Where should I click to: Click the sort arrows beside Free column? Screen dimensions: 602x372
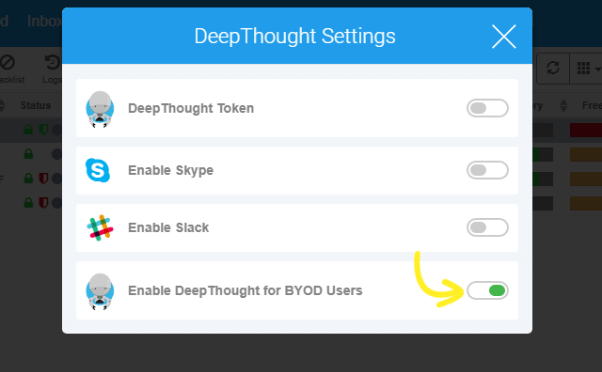(x=564, y=105)
